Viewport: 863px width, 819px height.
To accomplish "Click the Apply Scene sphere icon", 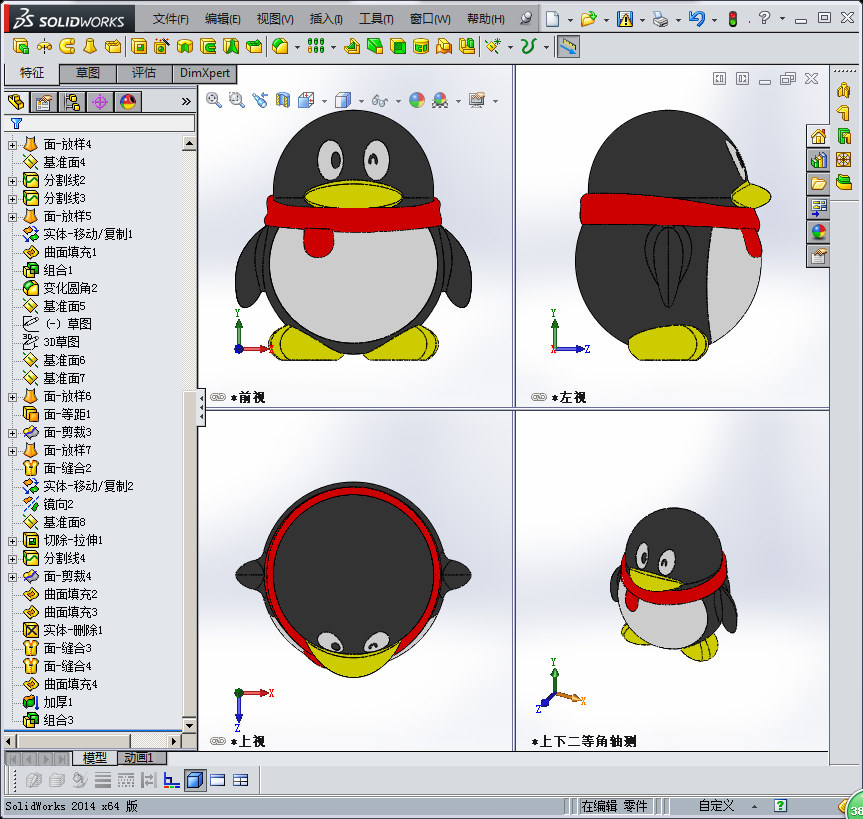I will (439, 100).
